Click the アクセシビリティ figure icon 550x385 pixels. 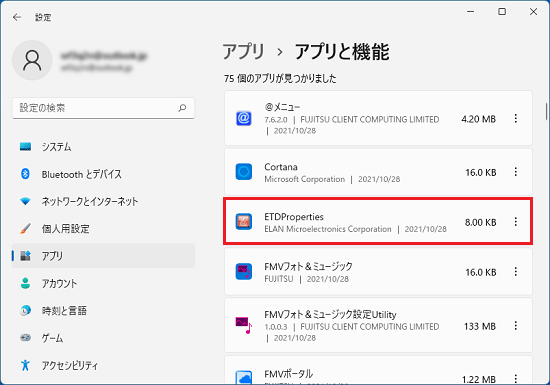pyautogui.click(x=25, y=365)
